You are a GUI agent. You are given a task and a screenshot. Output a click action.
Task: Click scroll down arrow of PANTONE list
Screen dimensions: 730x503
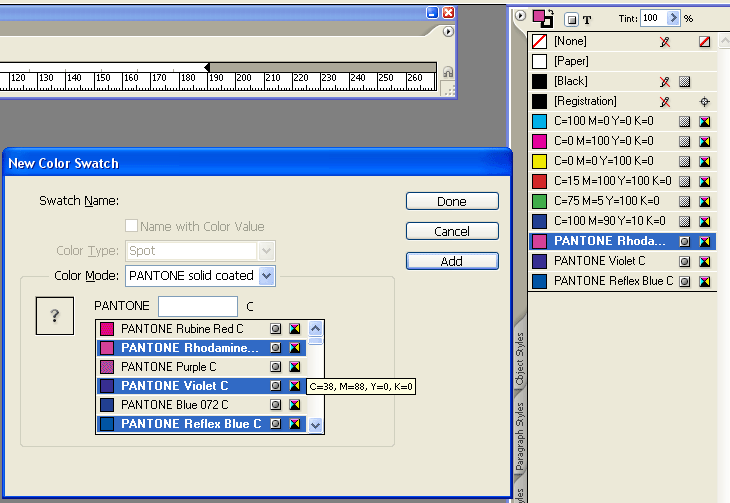pos(316,425)
